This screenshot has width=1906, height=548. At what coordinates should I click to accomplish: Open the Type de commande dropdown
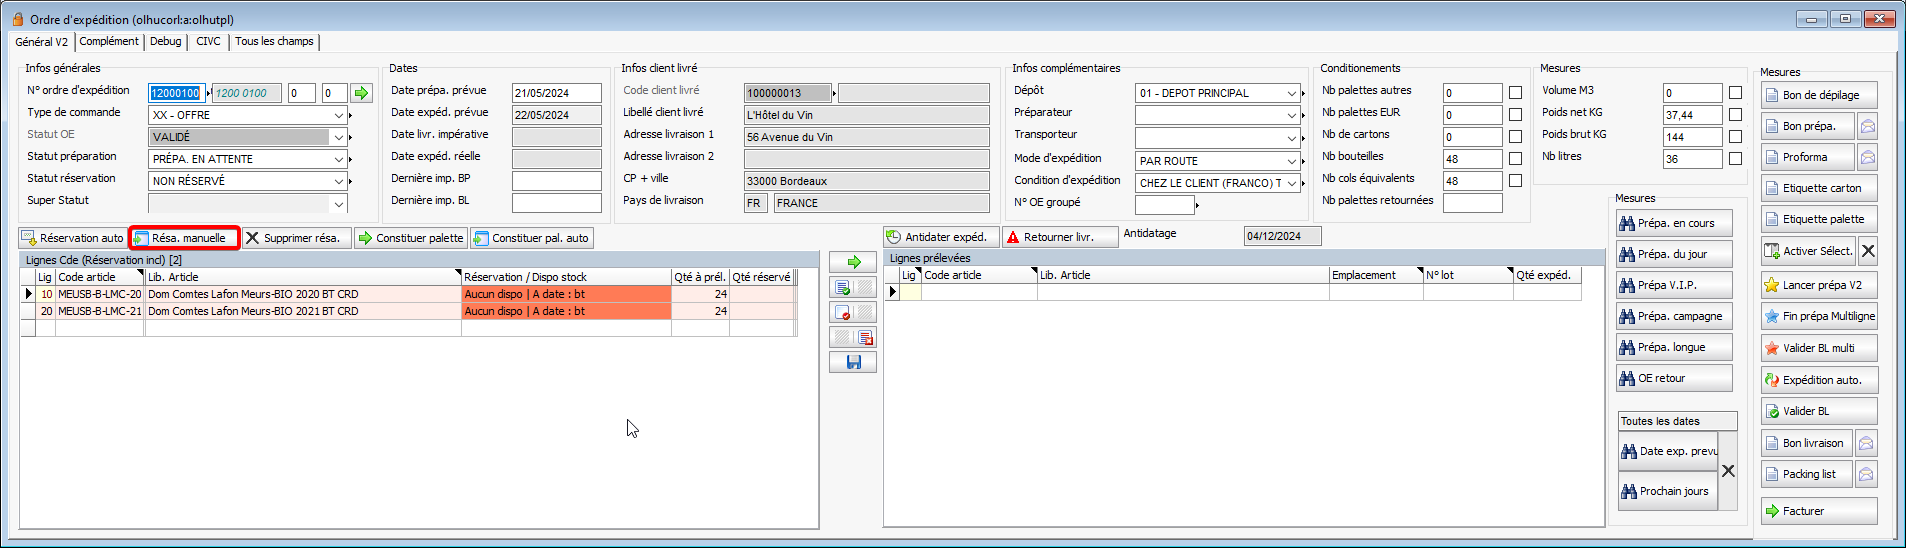tap(338, 115)
